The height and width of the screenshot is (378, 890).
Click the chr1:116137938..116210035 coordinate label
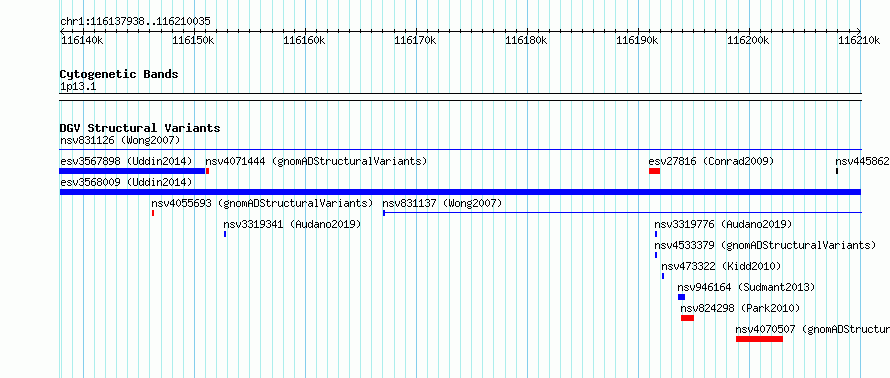(x=136, y=22)
